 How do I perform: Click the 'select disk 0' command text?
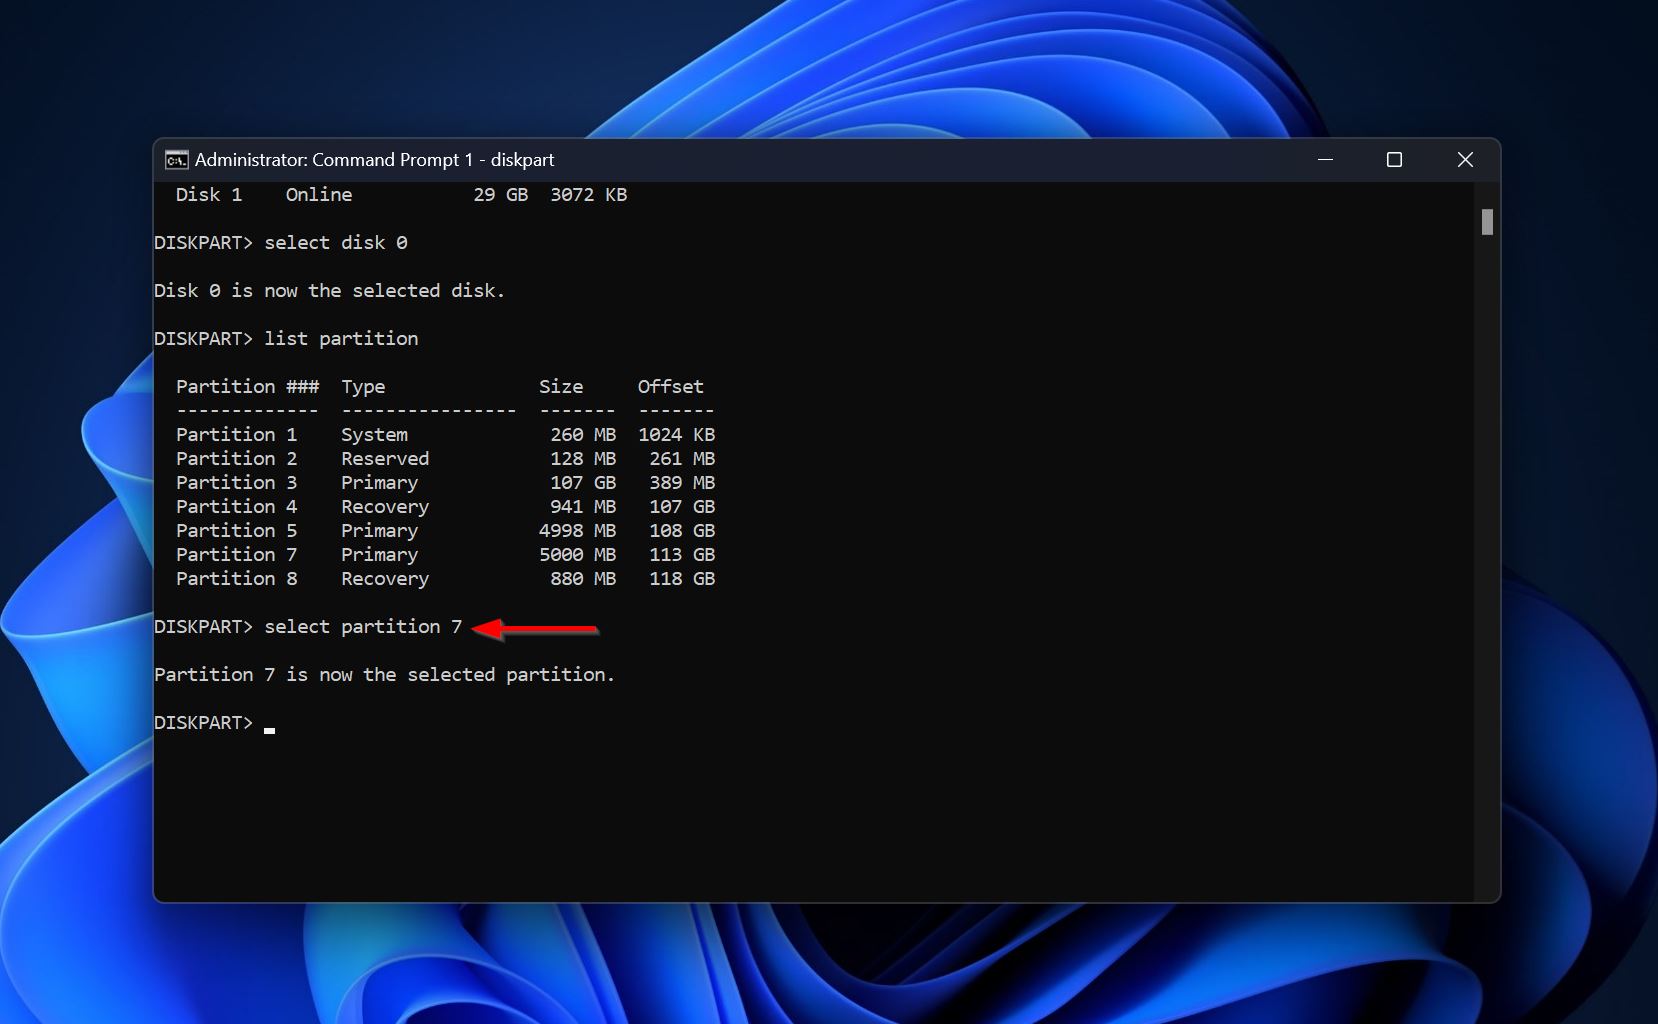click(335, 243)
